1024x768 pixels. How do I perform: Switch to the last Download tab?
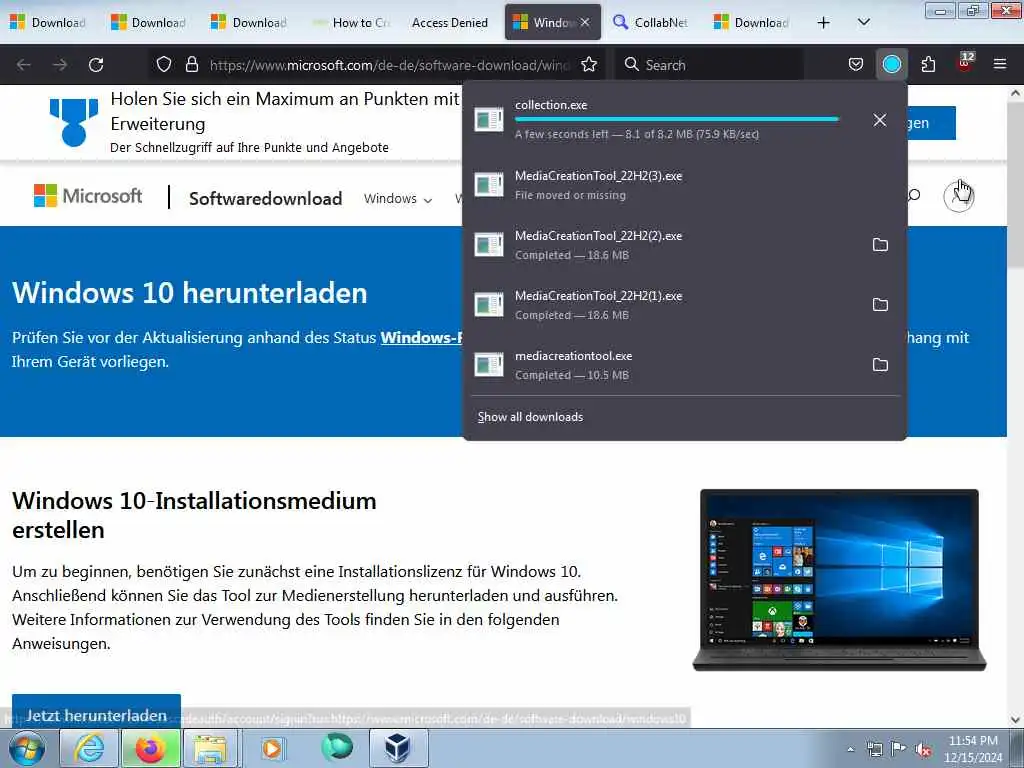(x=751, y=23)
